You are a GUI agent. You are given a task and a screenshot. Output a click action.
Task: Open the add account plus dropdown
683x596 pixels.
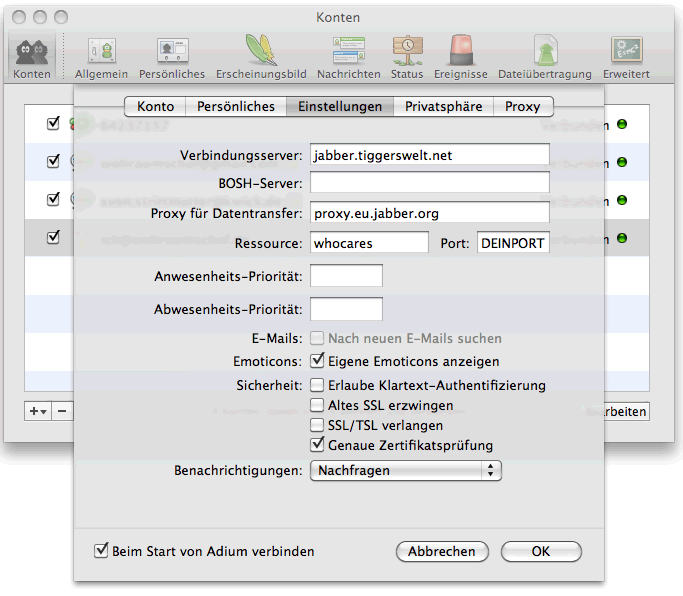coord(38,411)
